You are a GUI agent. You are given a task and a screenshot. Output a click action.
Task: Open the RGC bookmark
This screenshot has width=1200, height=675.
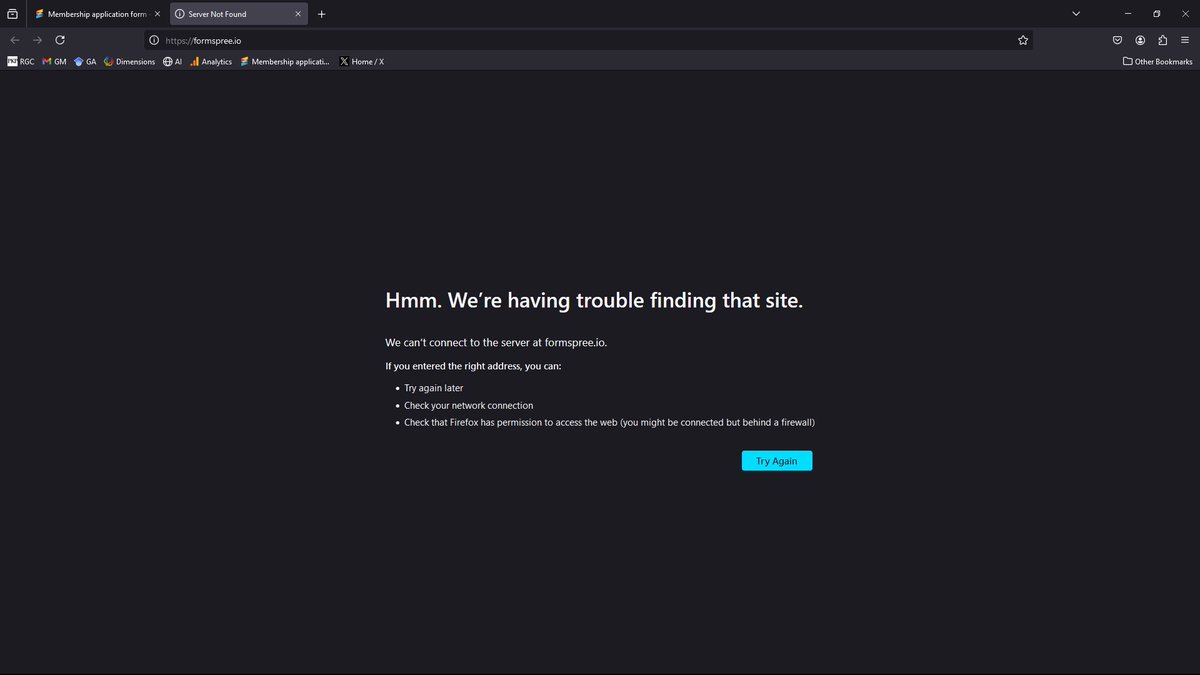[21, 61]
